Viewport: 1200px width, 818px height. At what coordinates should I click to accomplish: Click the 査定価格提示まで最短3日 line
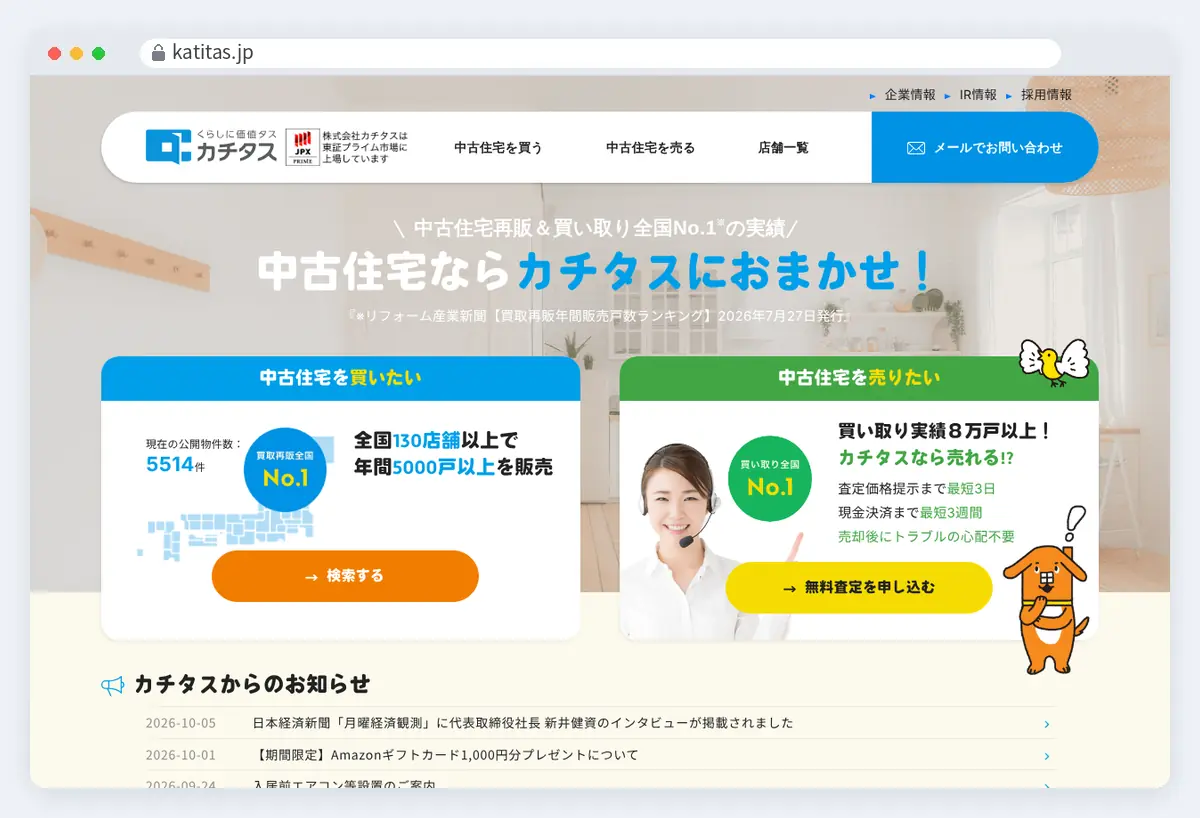click(917, 489)
